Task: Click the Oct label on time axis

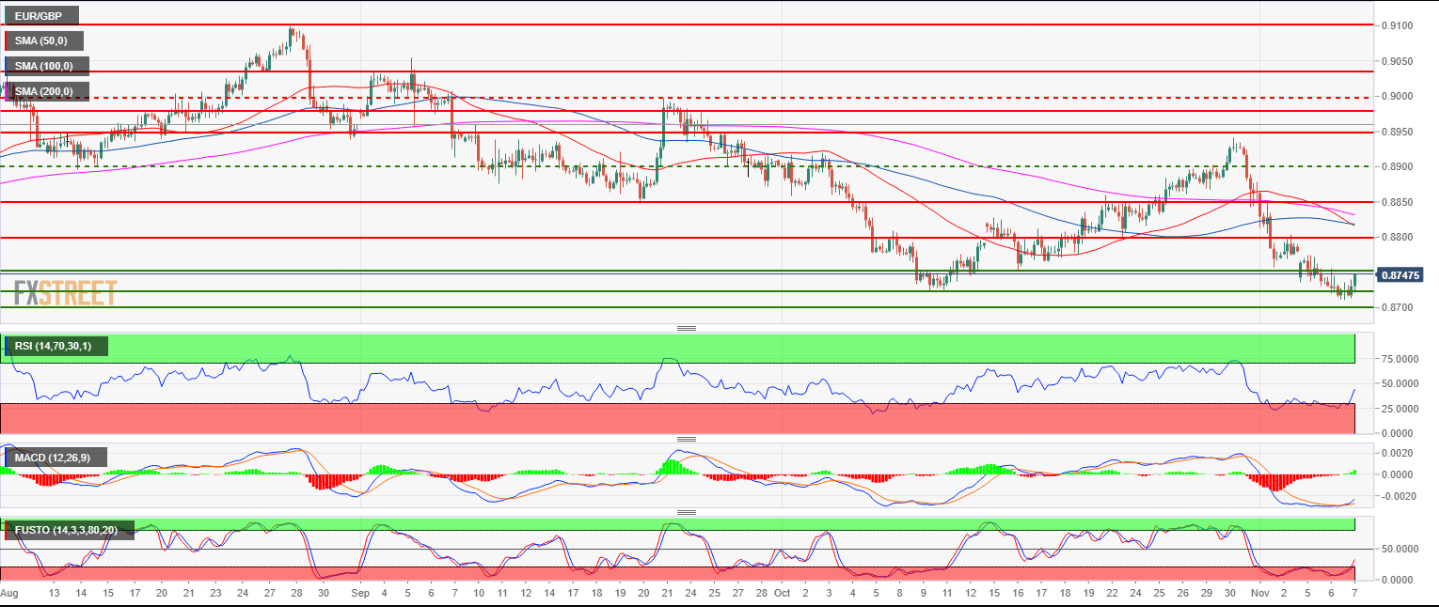Action: [783, 593]
